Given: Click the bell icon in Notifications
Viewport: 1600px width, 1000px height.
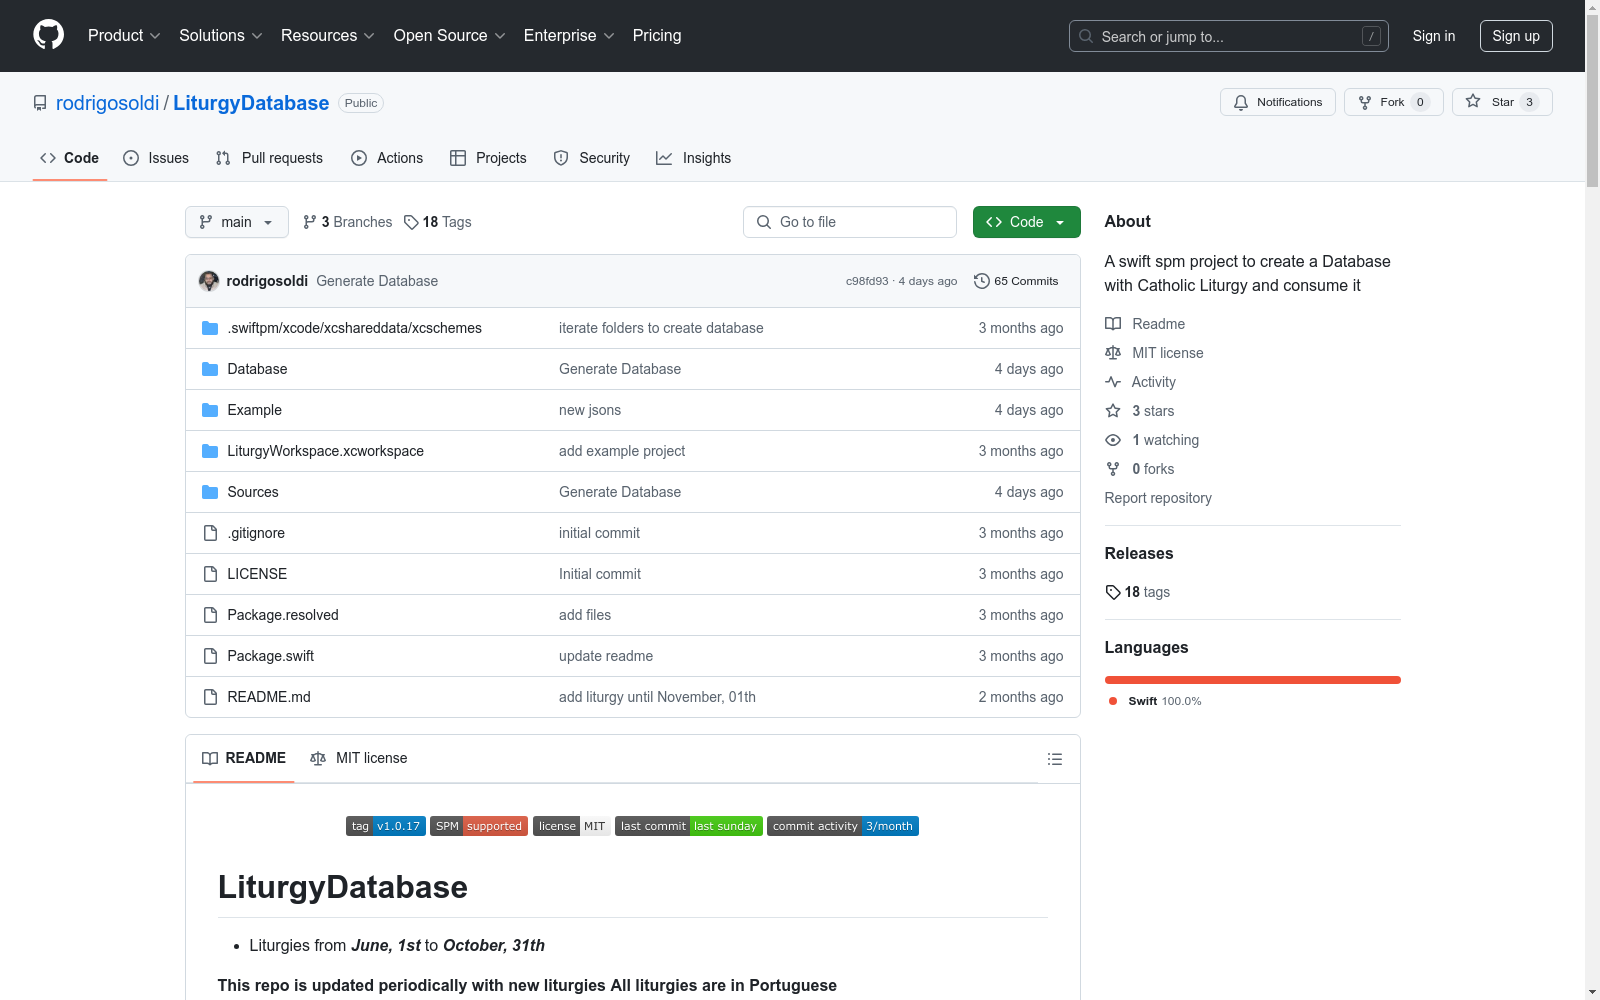Looking at the screenshot, I should pos(1241,102).
